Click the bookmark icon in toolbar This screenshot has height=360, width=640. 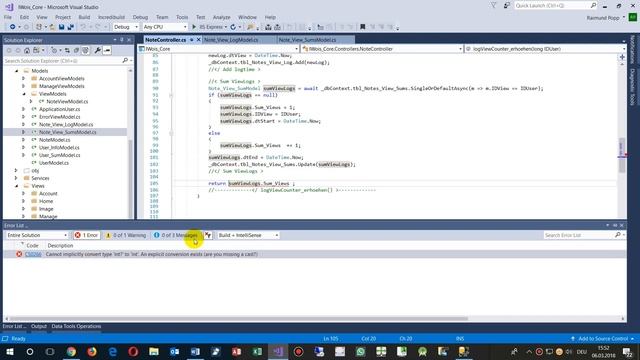362,27
